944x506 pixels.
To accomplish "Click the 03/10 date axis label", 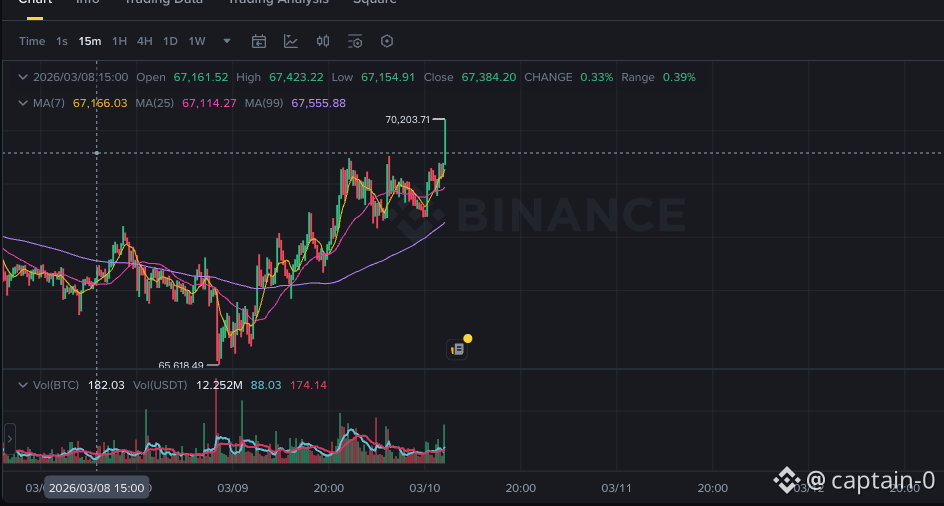I will tap(425, 488).
